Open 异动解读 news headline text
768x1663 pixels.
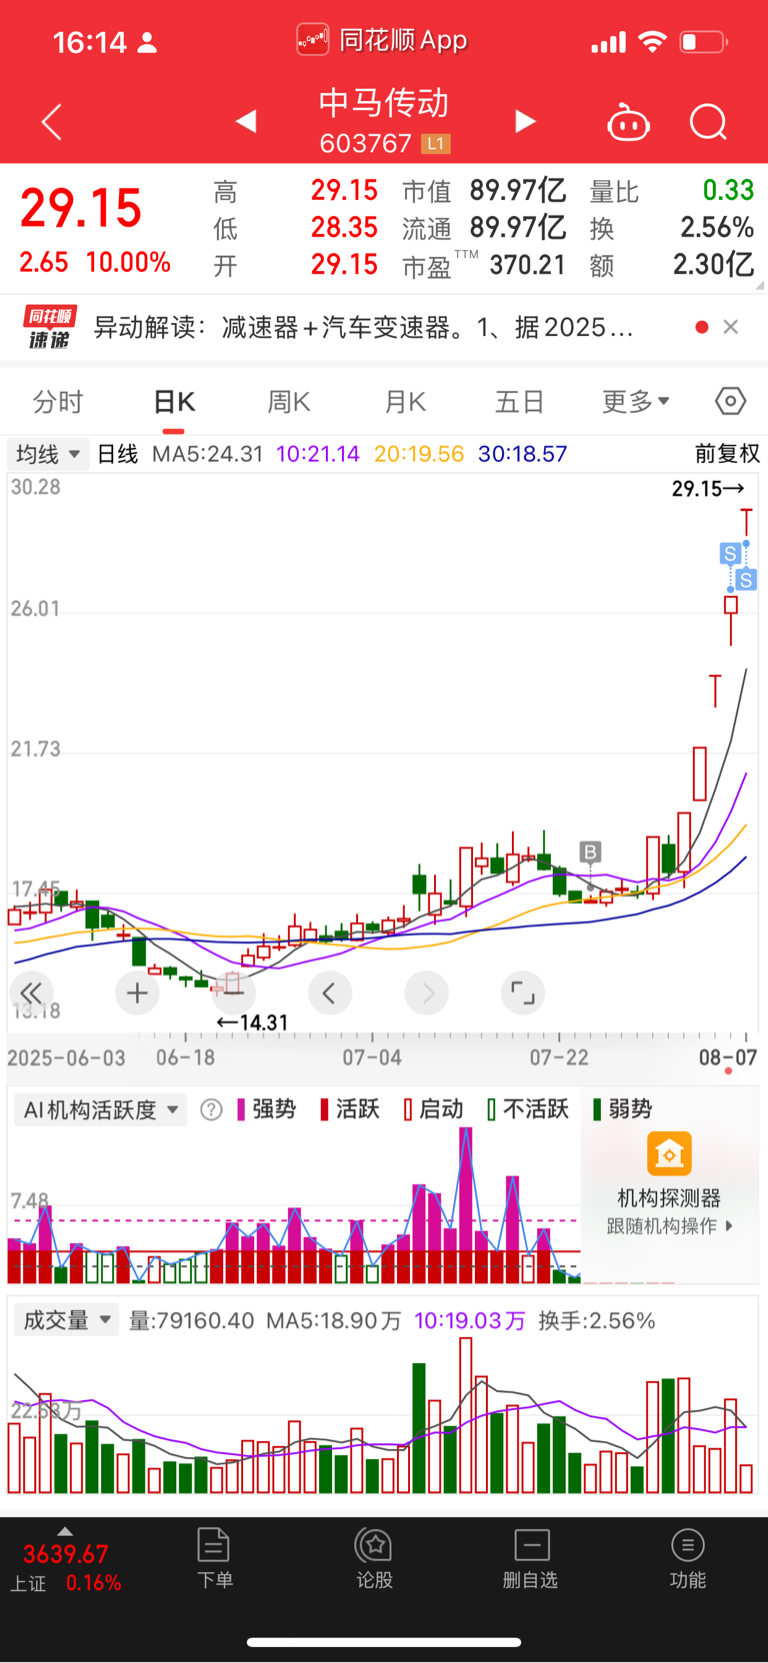(x=364, y=327)
